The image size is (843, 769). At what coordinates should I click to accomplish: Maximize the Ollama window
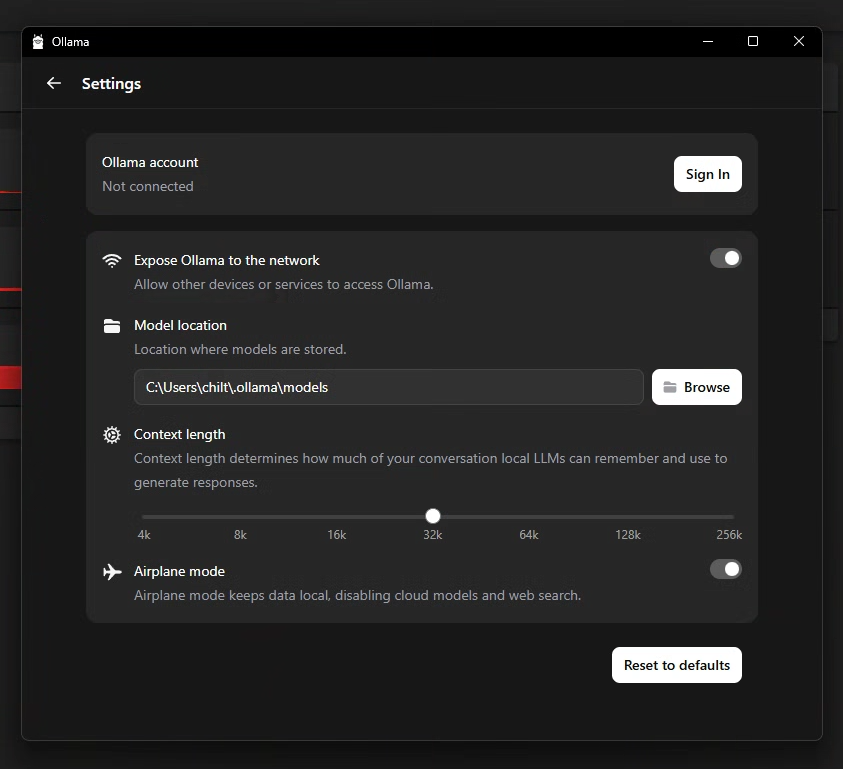(x=753, y=42)
